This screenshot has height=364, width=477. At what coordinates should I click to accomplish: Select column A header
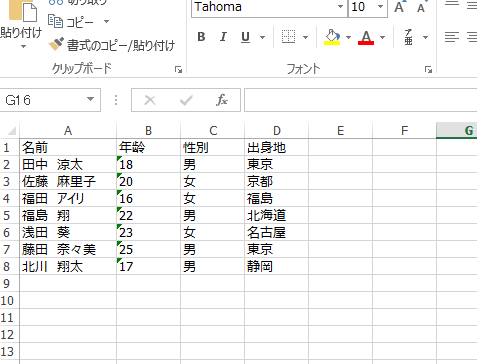(x=68, y=131)
